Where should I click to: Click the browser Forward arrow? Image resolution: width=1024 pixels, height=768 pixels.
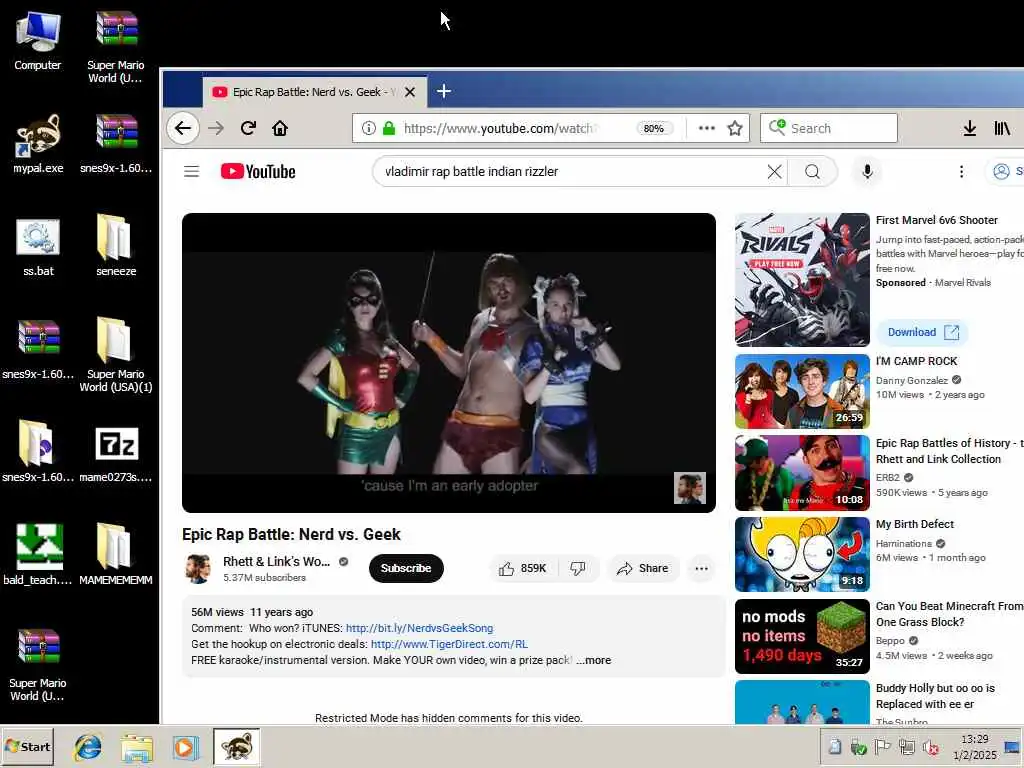[x=216, y=128]
